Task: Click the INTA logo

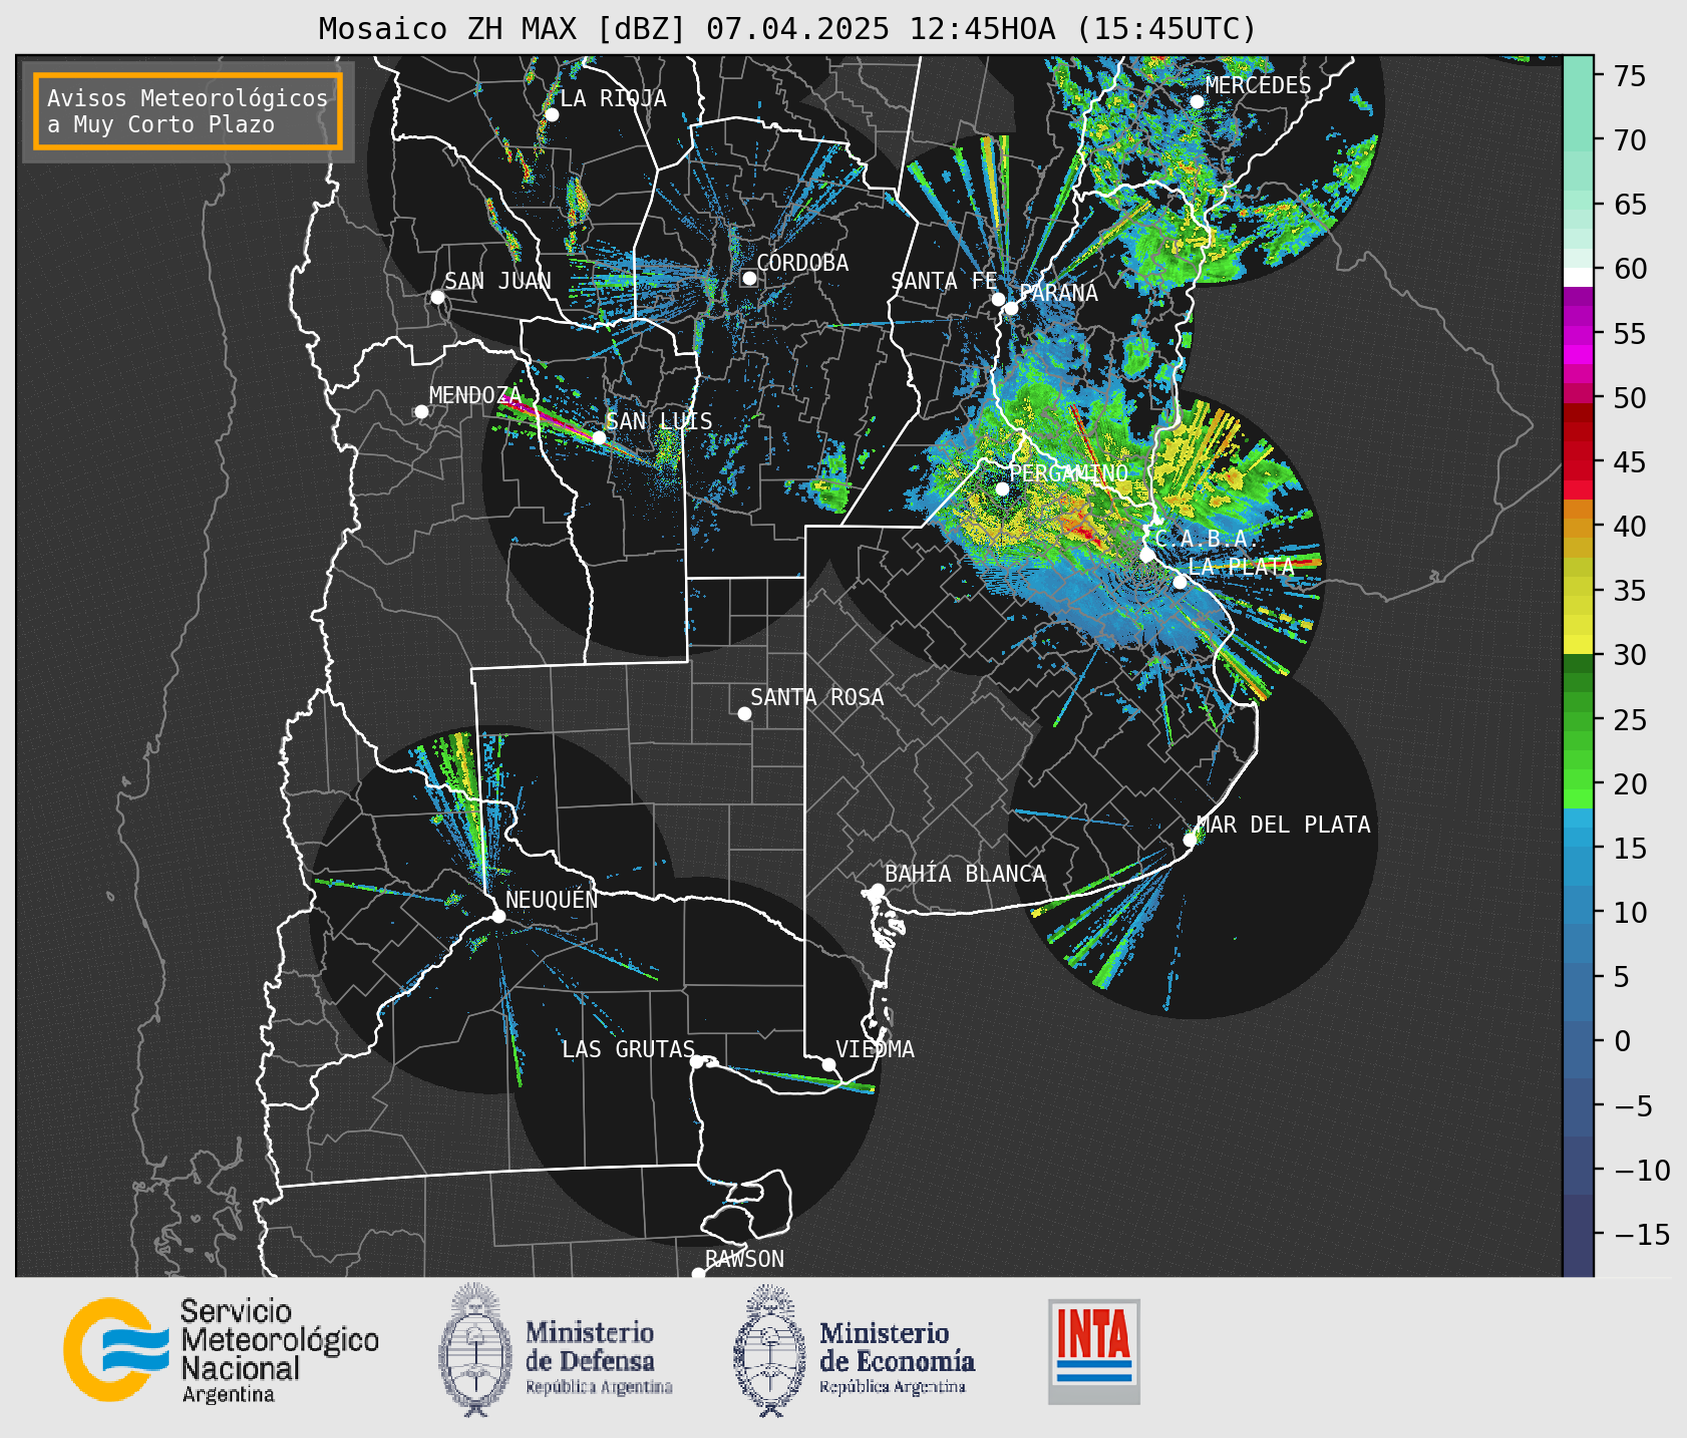Action: coord(1094,1351)
